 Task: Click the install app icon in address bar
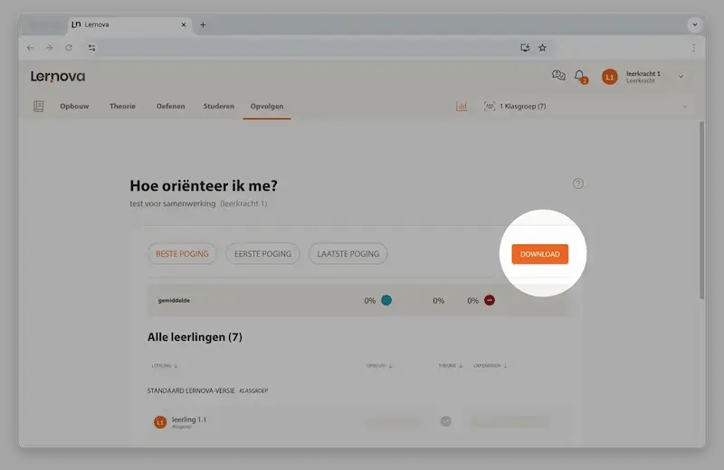point(525,48)
